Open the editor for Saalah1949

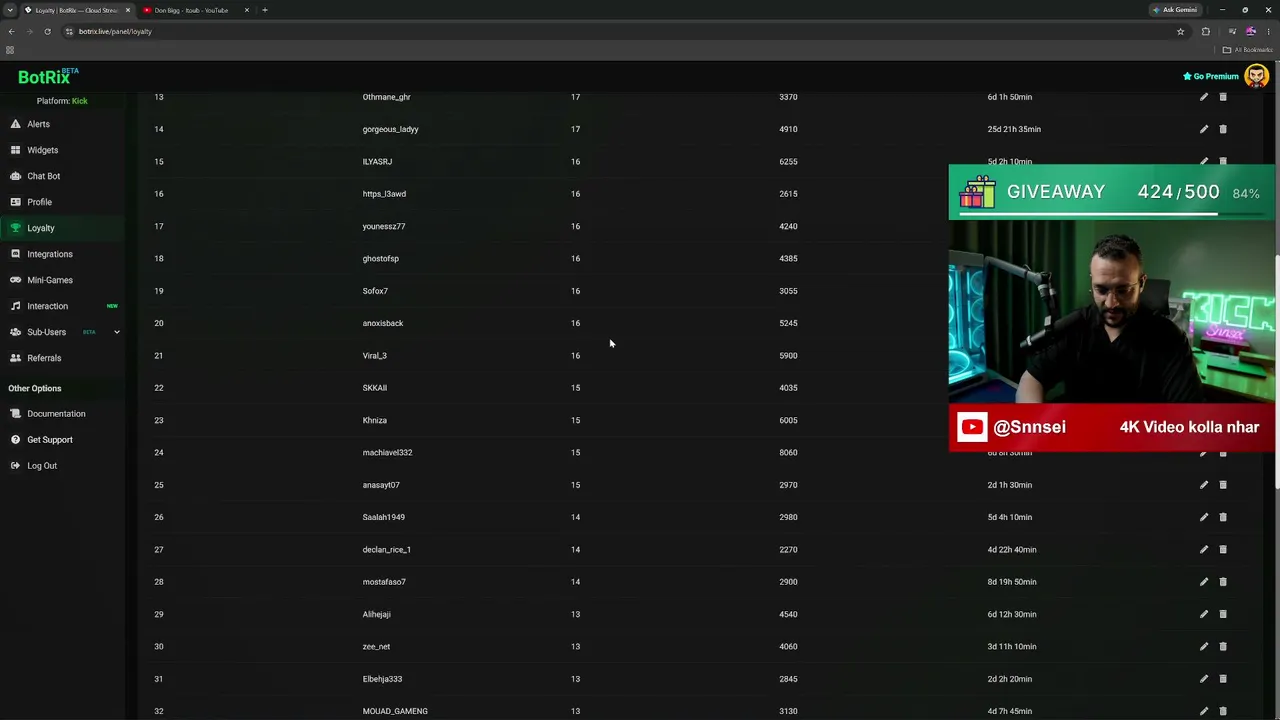1204,517
